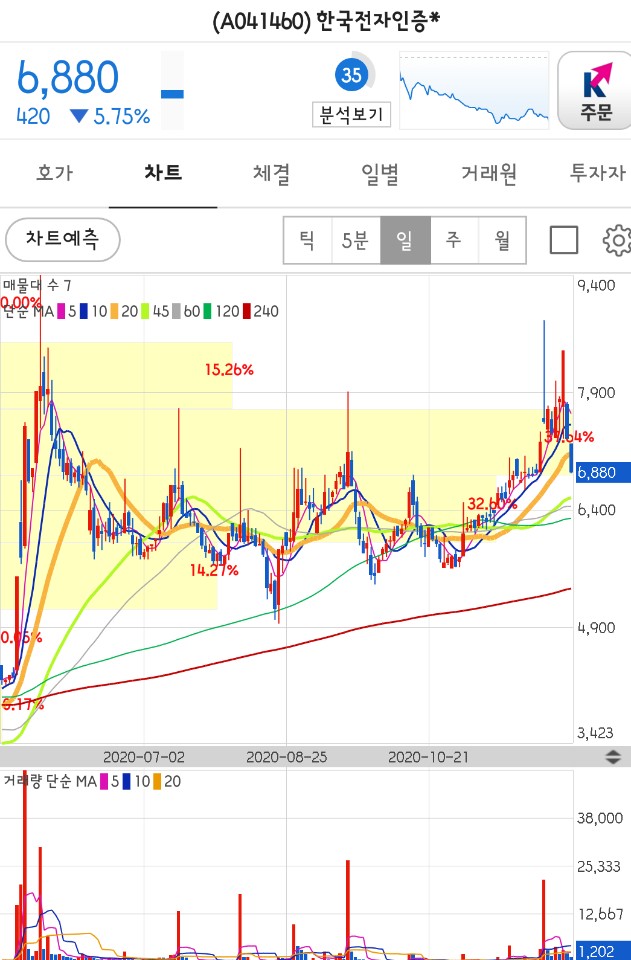Tap the 1,202 current volume tag
631x960 pixels.
tap(603, 951)
